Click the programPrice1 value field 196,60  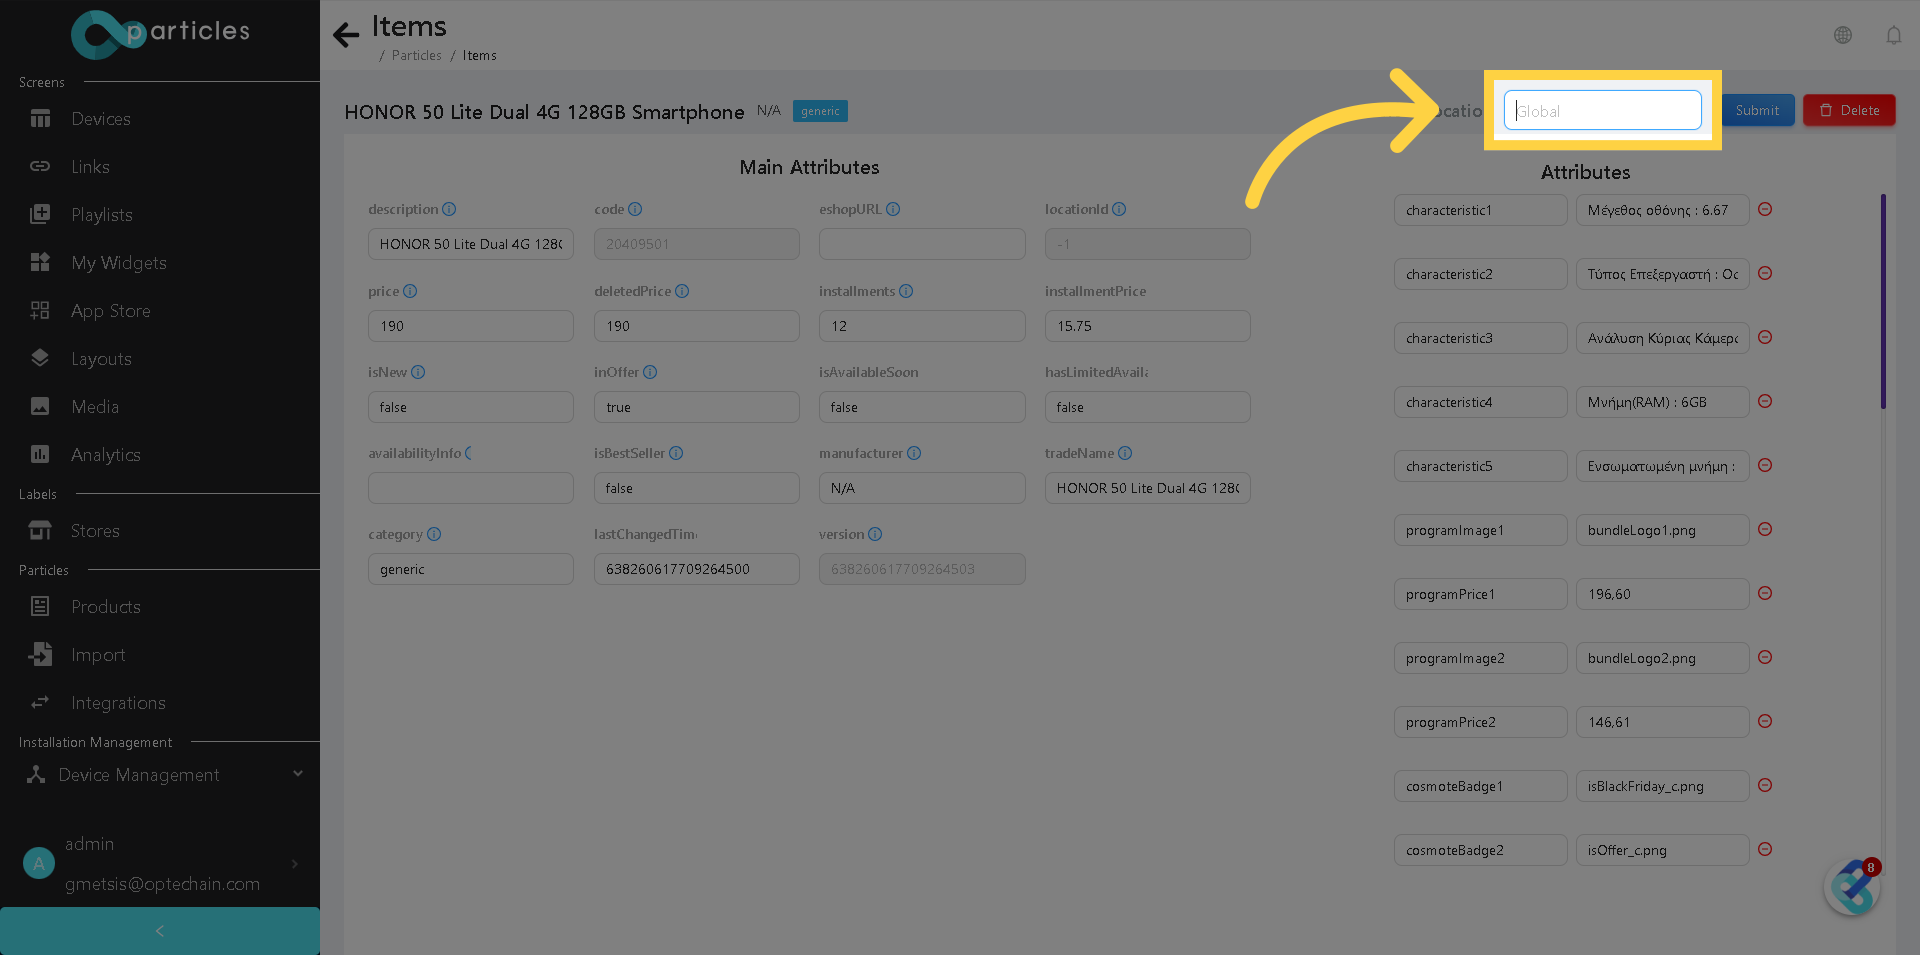tap(1662, 594)
